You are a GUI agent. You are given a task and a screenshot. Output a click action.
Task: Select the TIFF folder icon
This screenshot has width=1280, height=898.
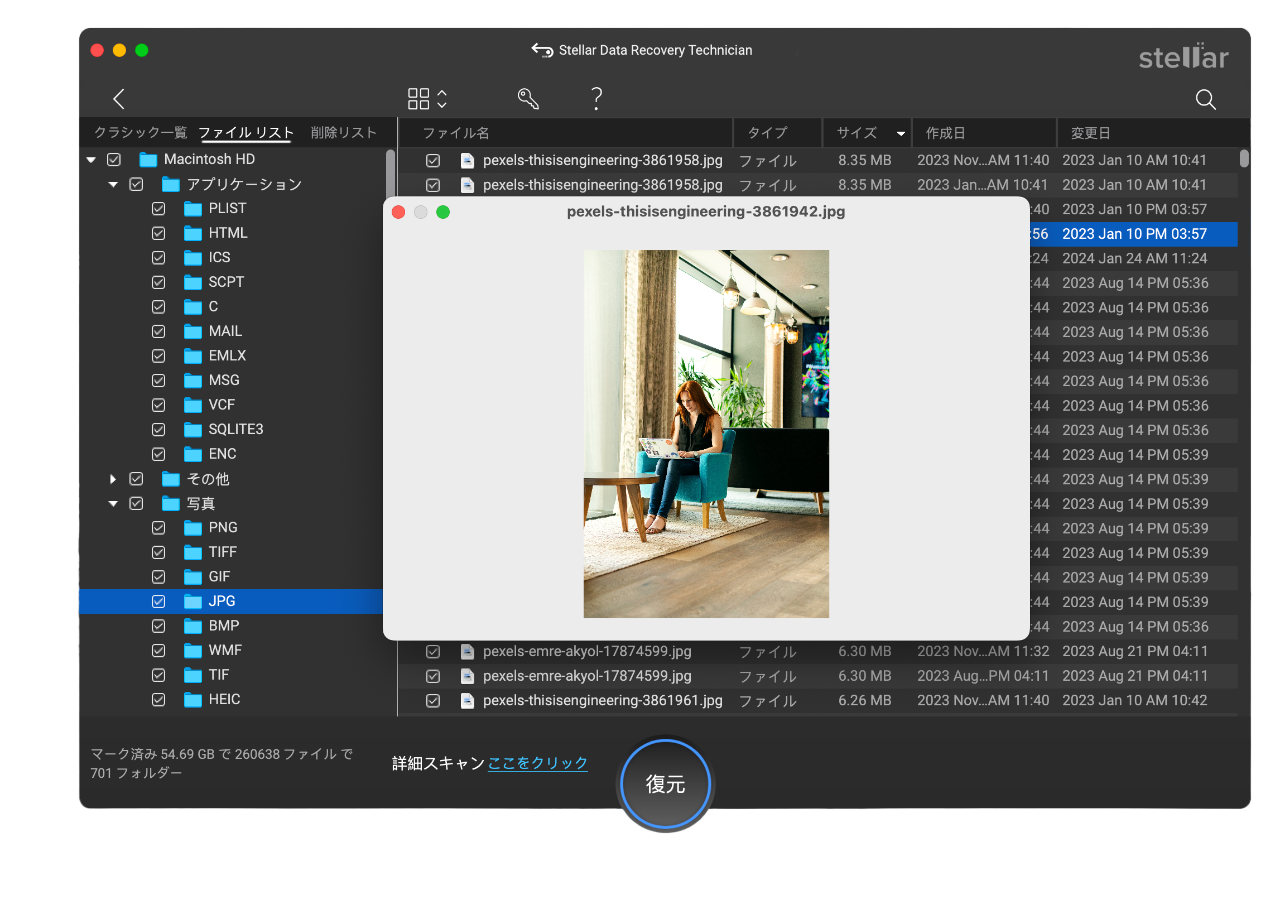tap(193, 552)
